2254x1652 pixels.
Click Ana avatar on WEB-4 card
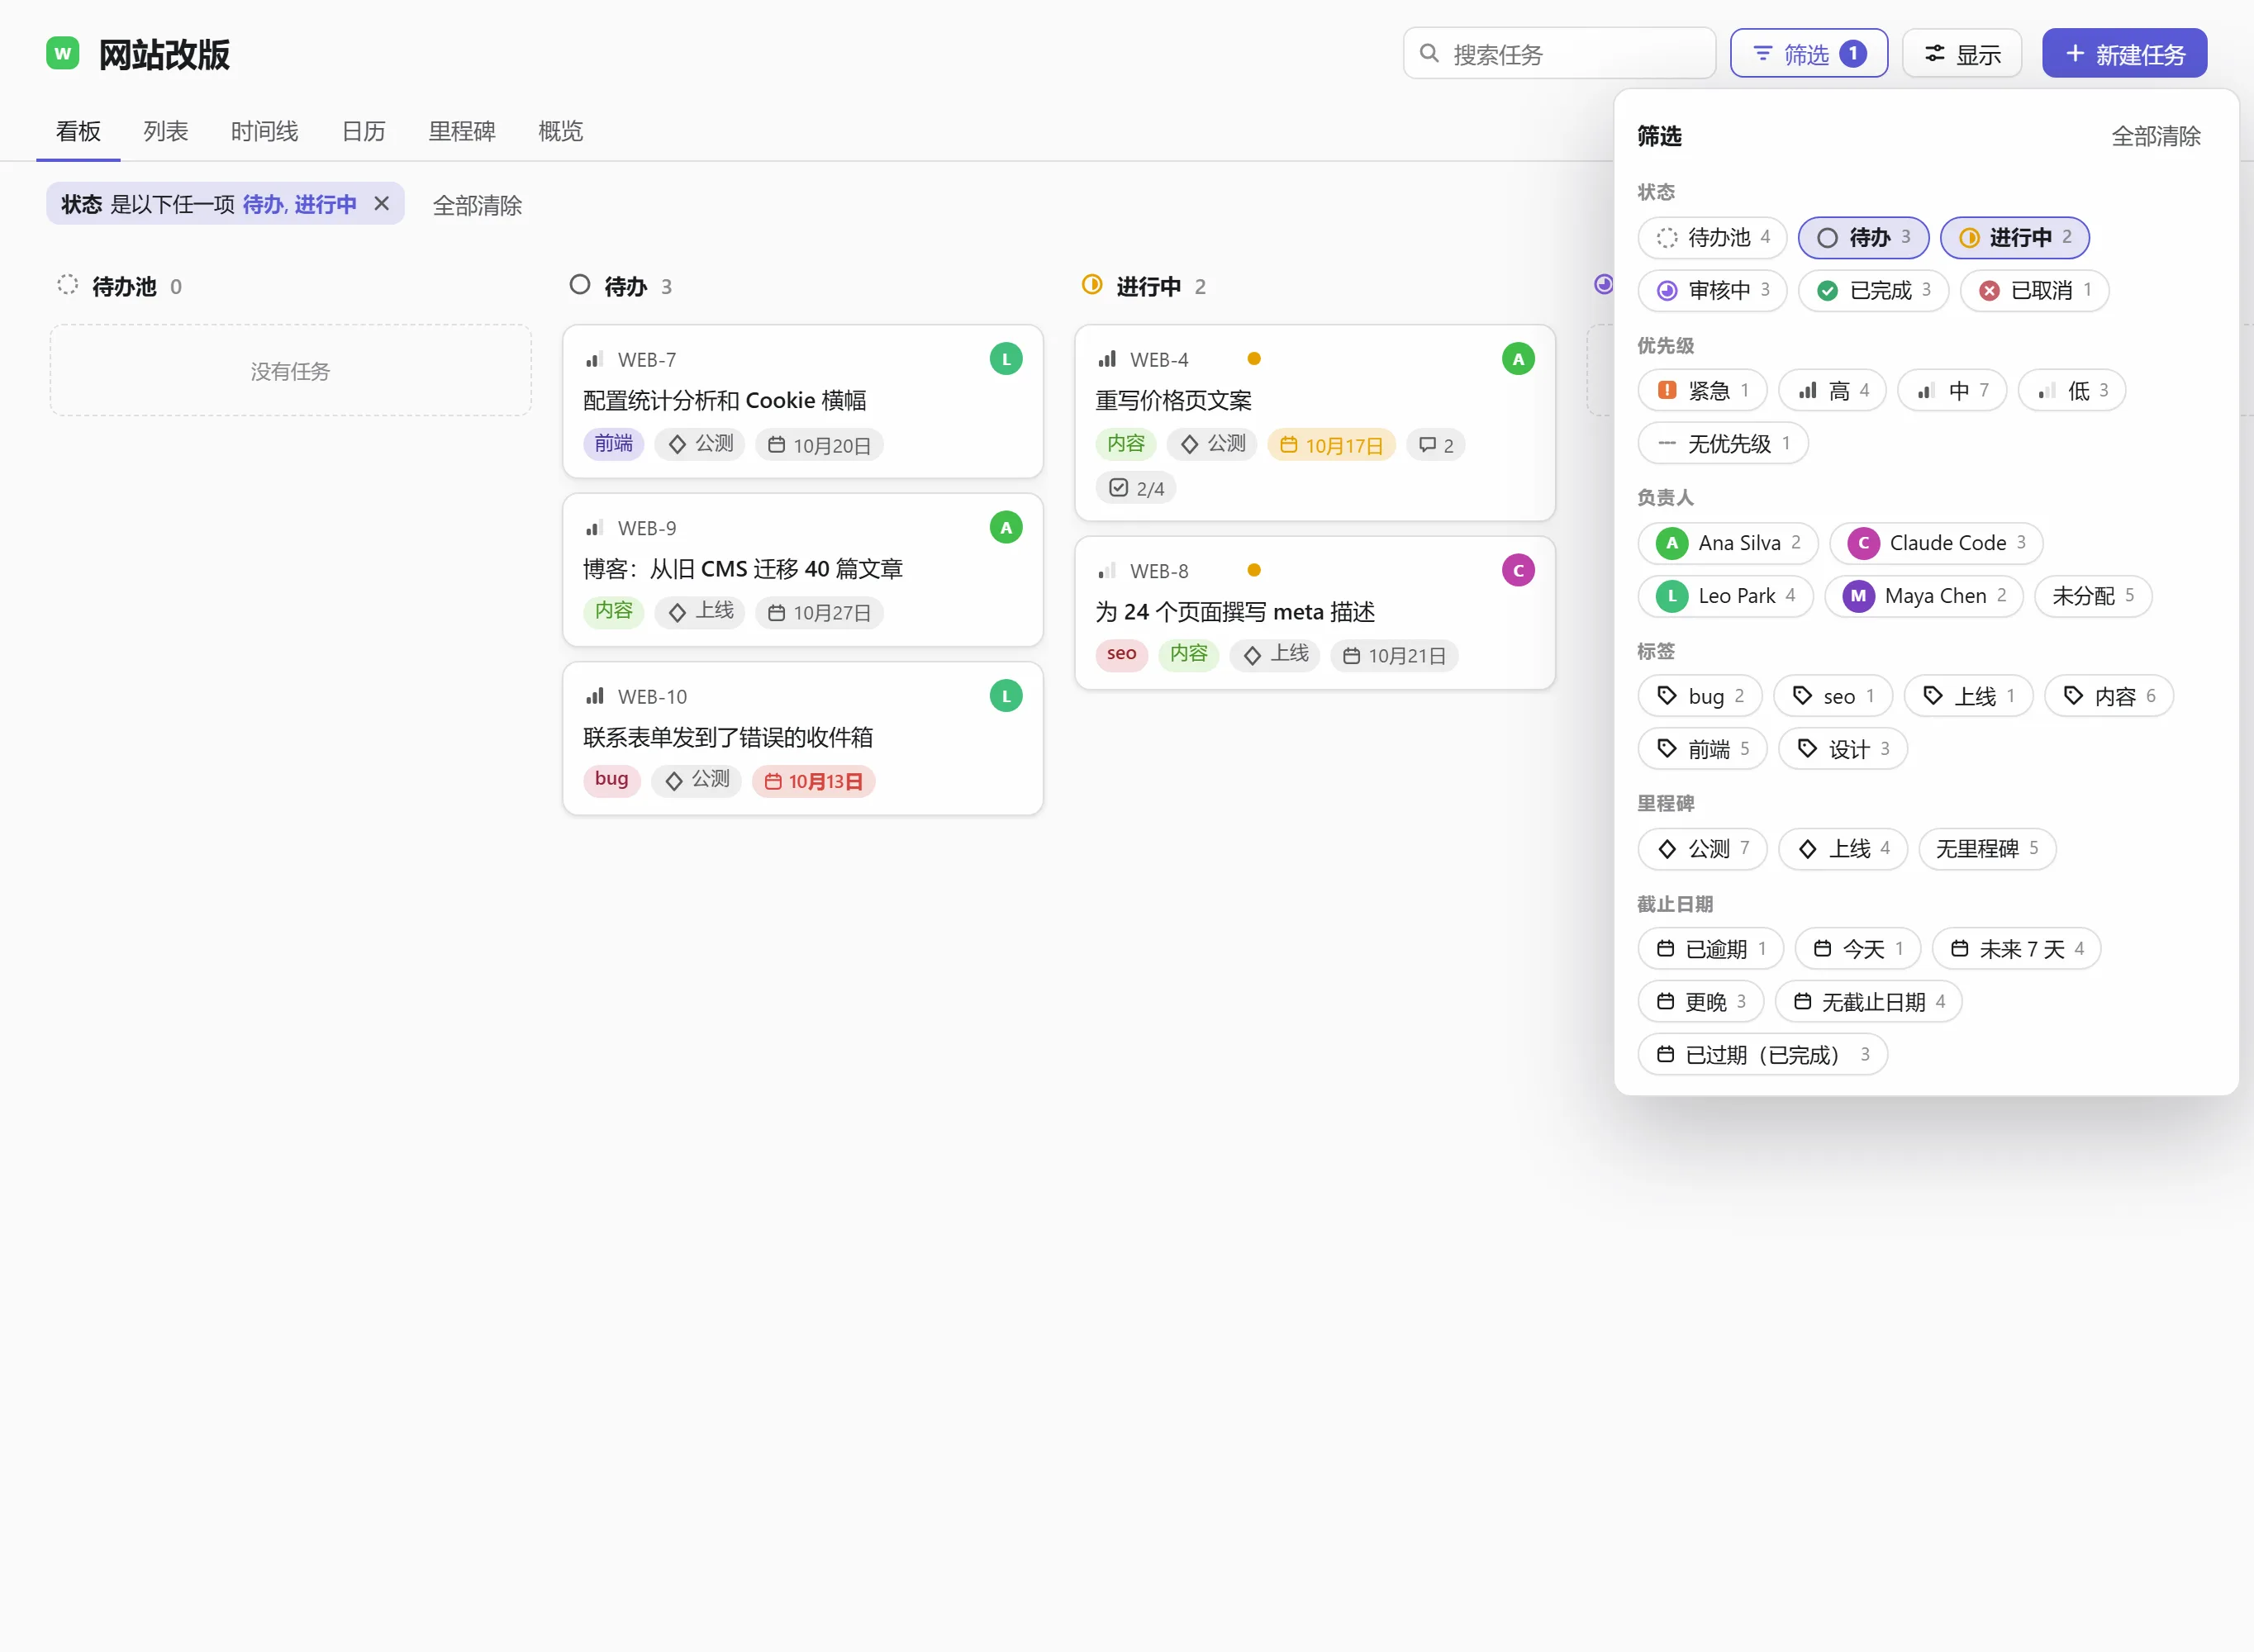click(1517, 359)
